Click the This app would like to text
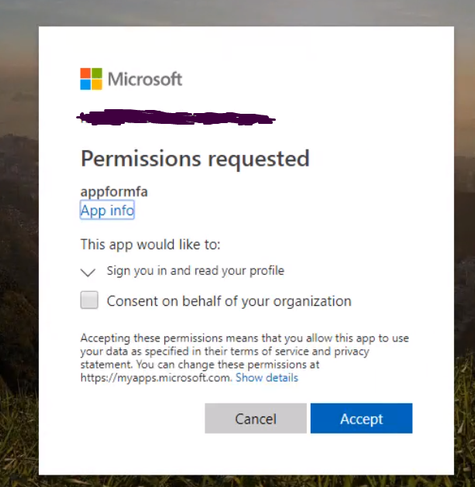Viewport: 475px width, 487px height. [150, 244]
